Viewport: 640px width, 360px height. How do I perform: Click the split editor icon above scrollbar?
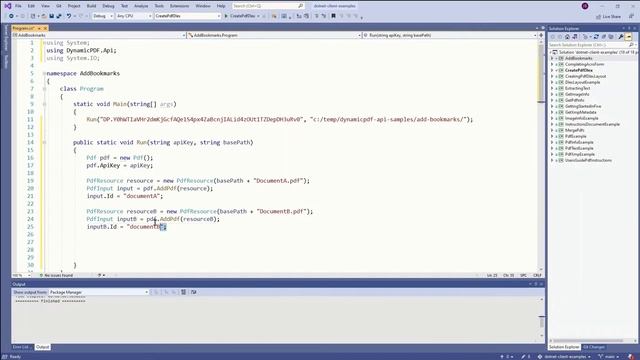click(541, 36)
